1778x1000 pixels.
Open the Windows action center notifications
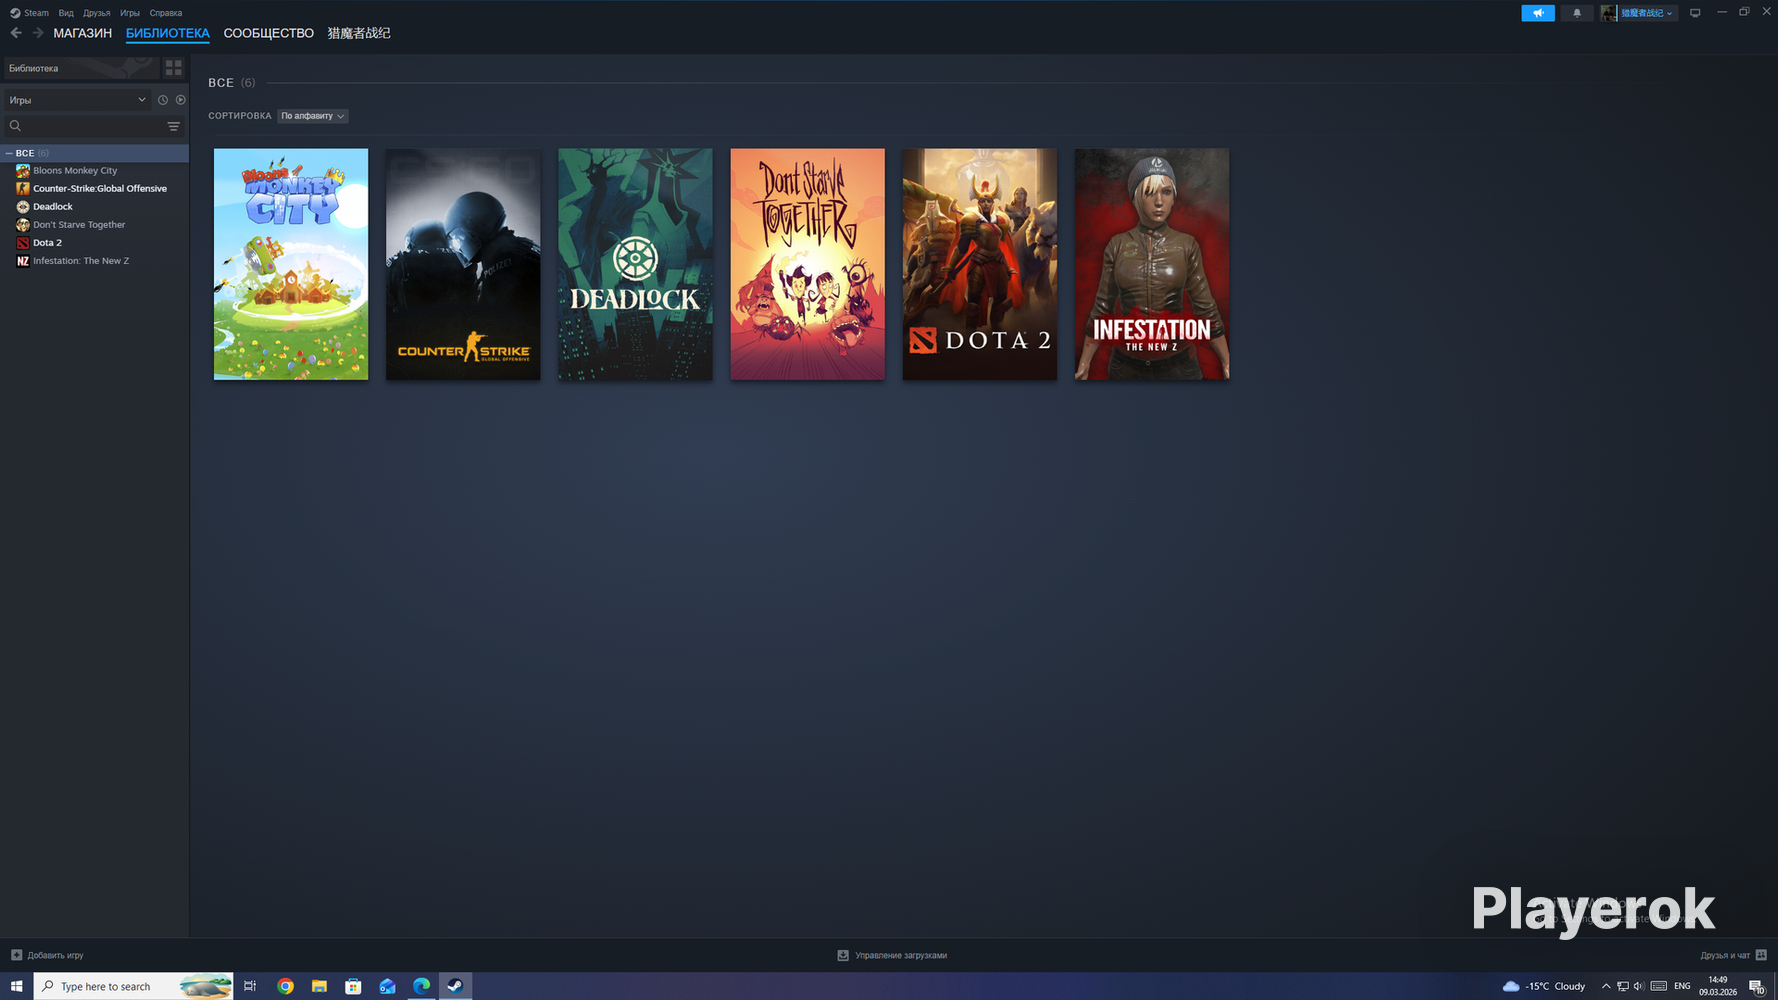(1757, 986)
